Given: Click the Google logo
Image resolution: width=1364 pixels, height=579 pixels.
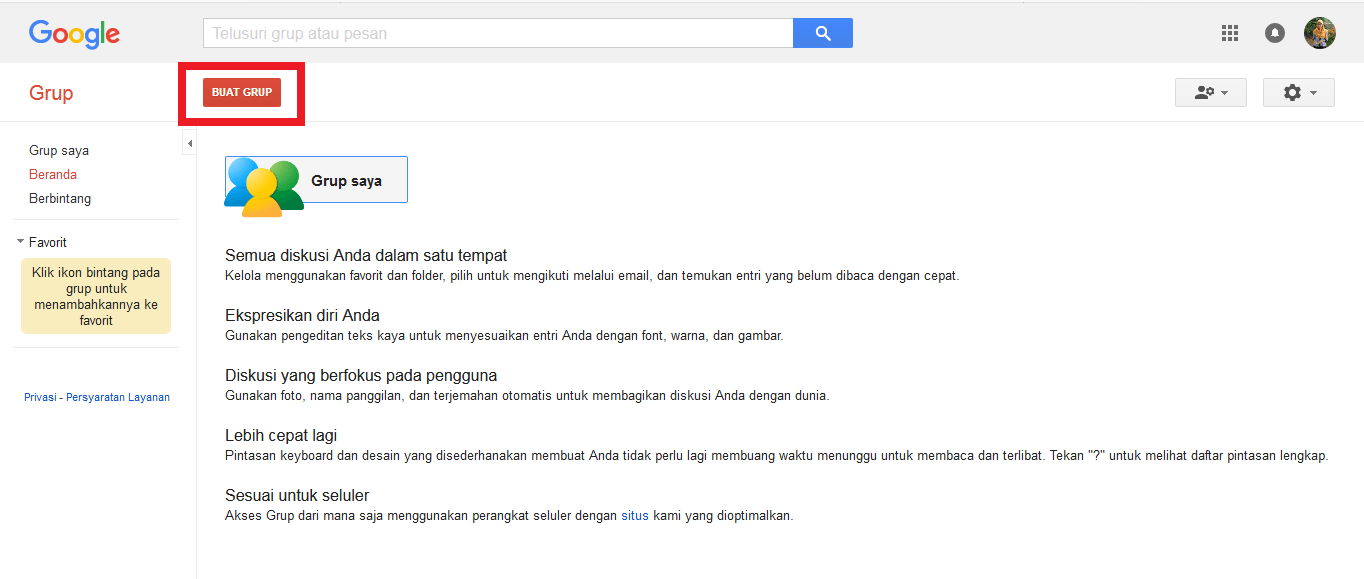Looking at the screenshot, I should pos(74,34).
